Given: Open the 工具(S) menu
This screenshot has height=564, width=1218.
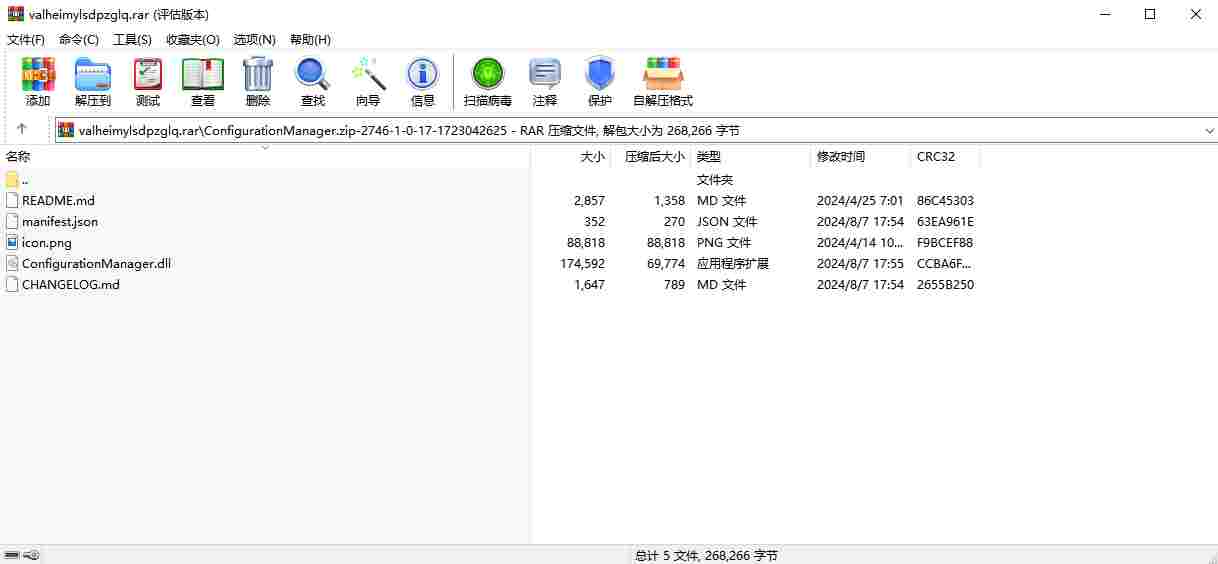Looking at the screenshot, I should pos(132,39).
